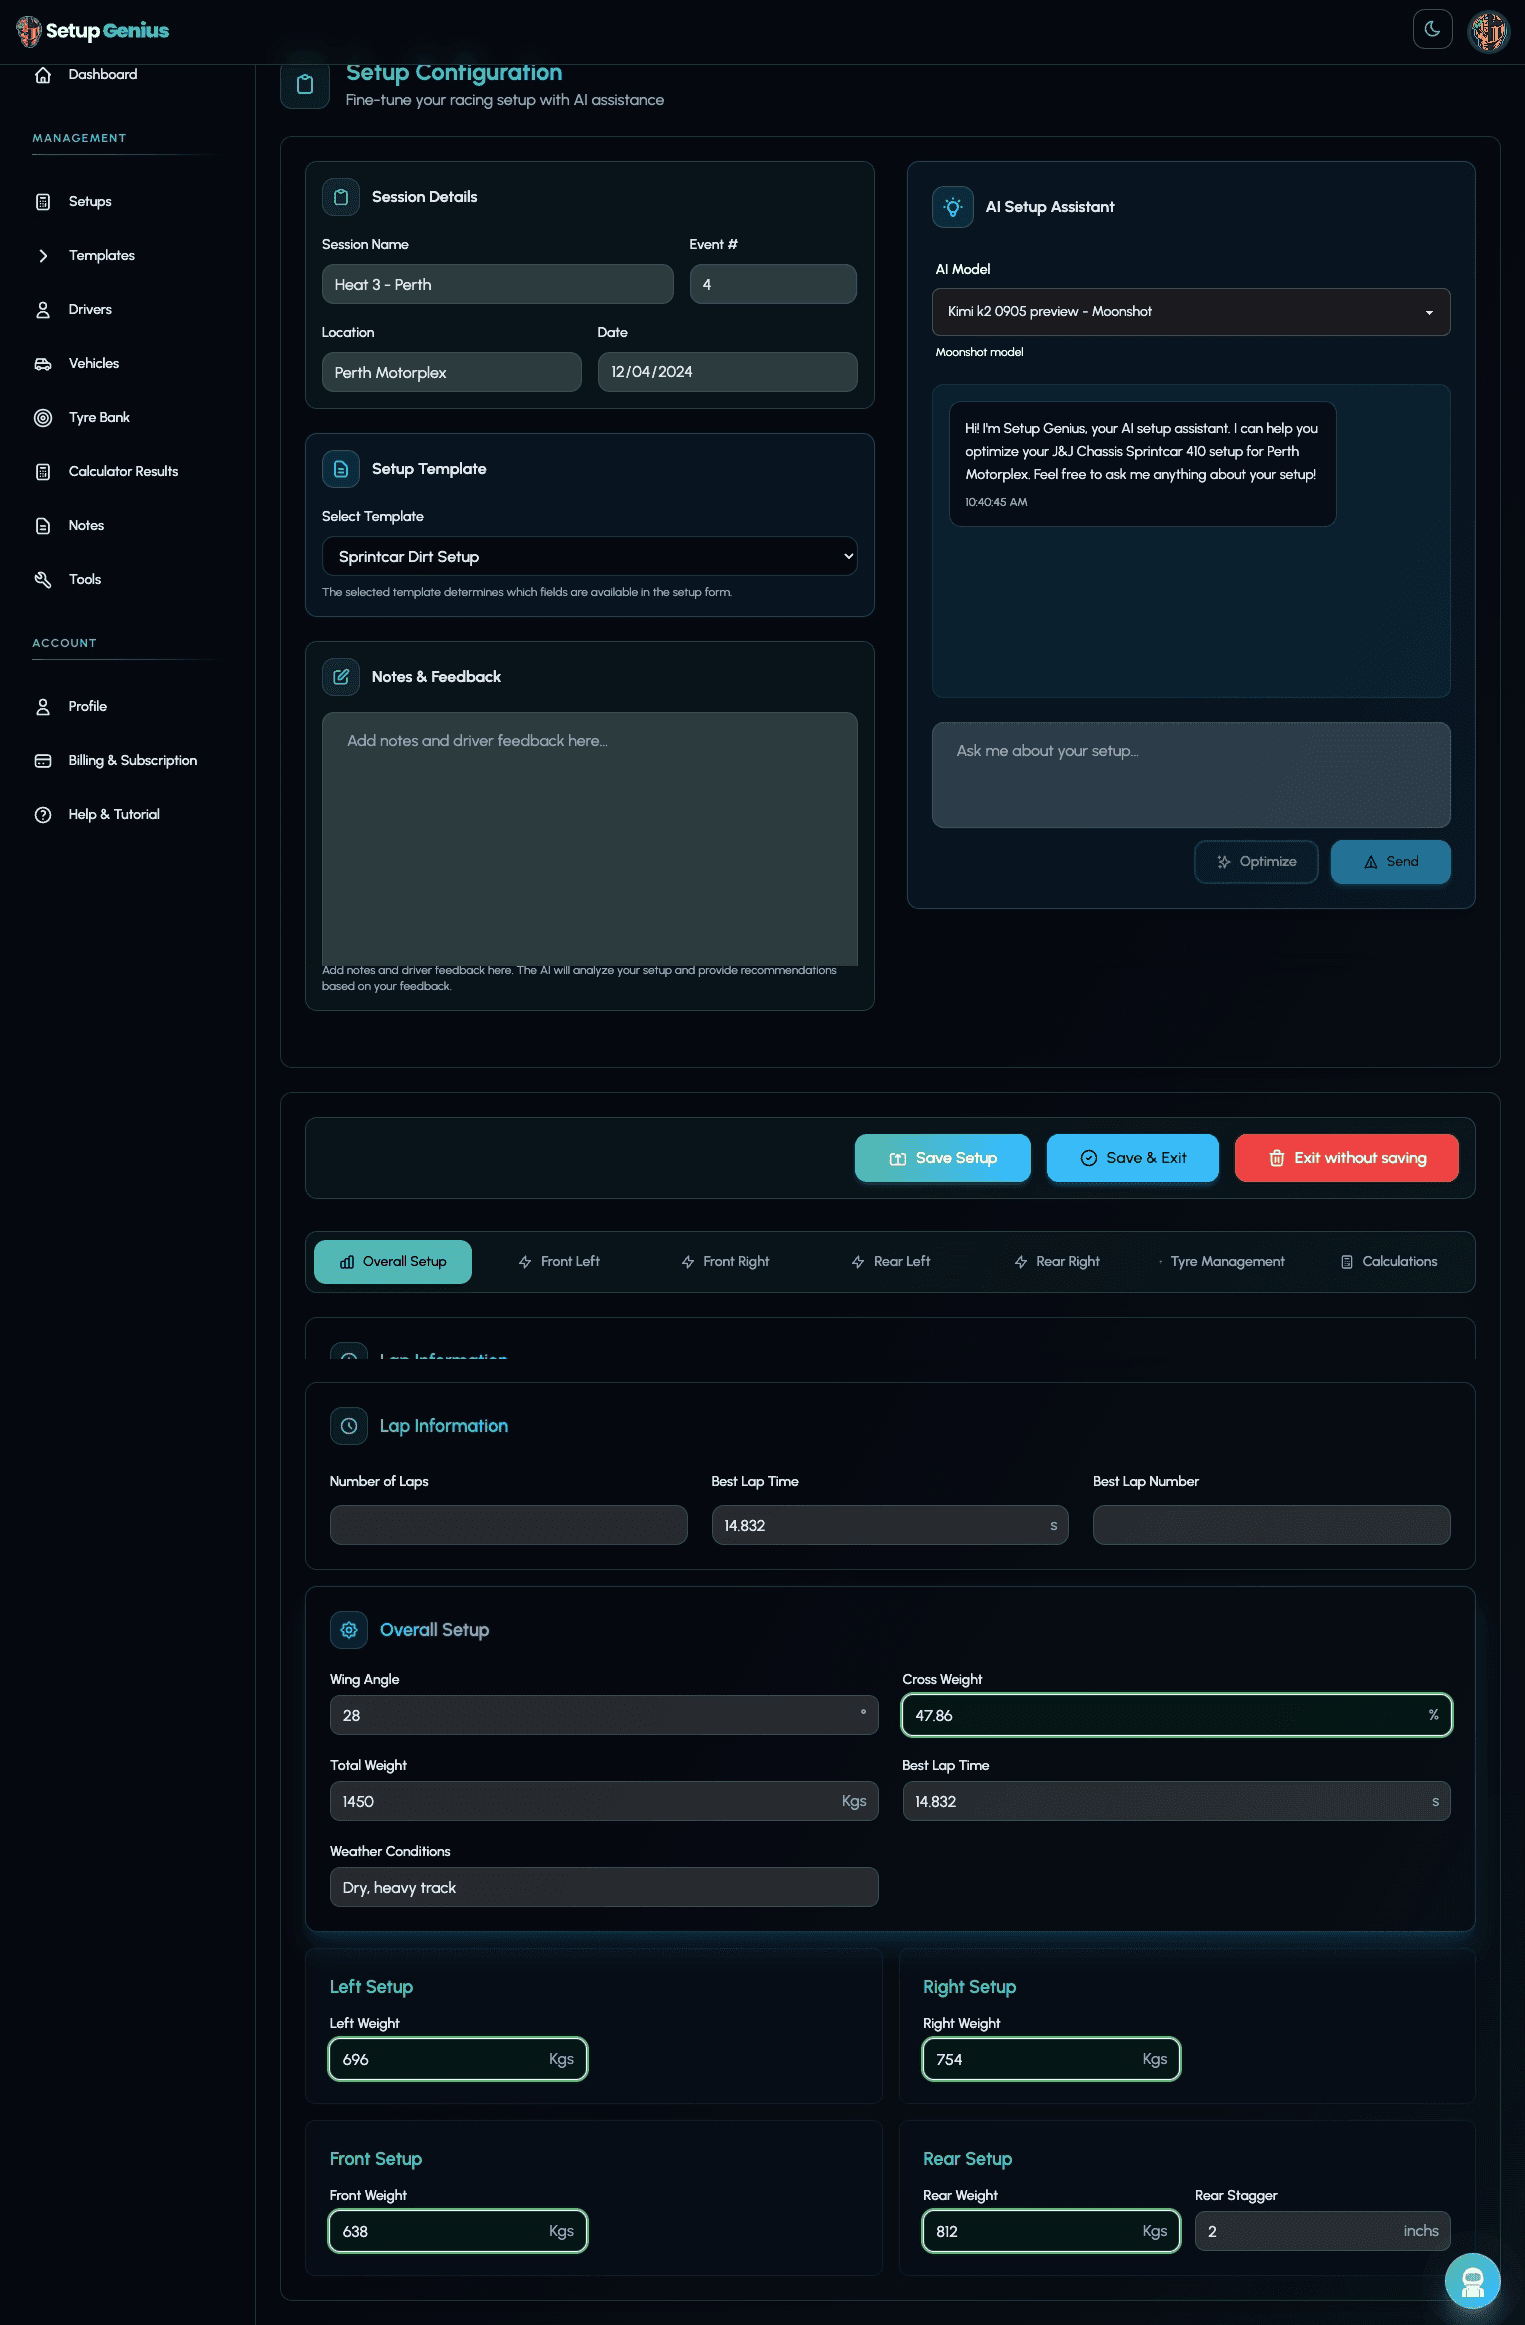Viewport: 1525px width, 2325px height.
Task: Switch to the Rear Left tab
Action: click(890, 1262)
